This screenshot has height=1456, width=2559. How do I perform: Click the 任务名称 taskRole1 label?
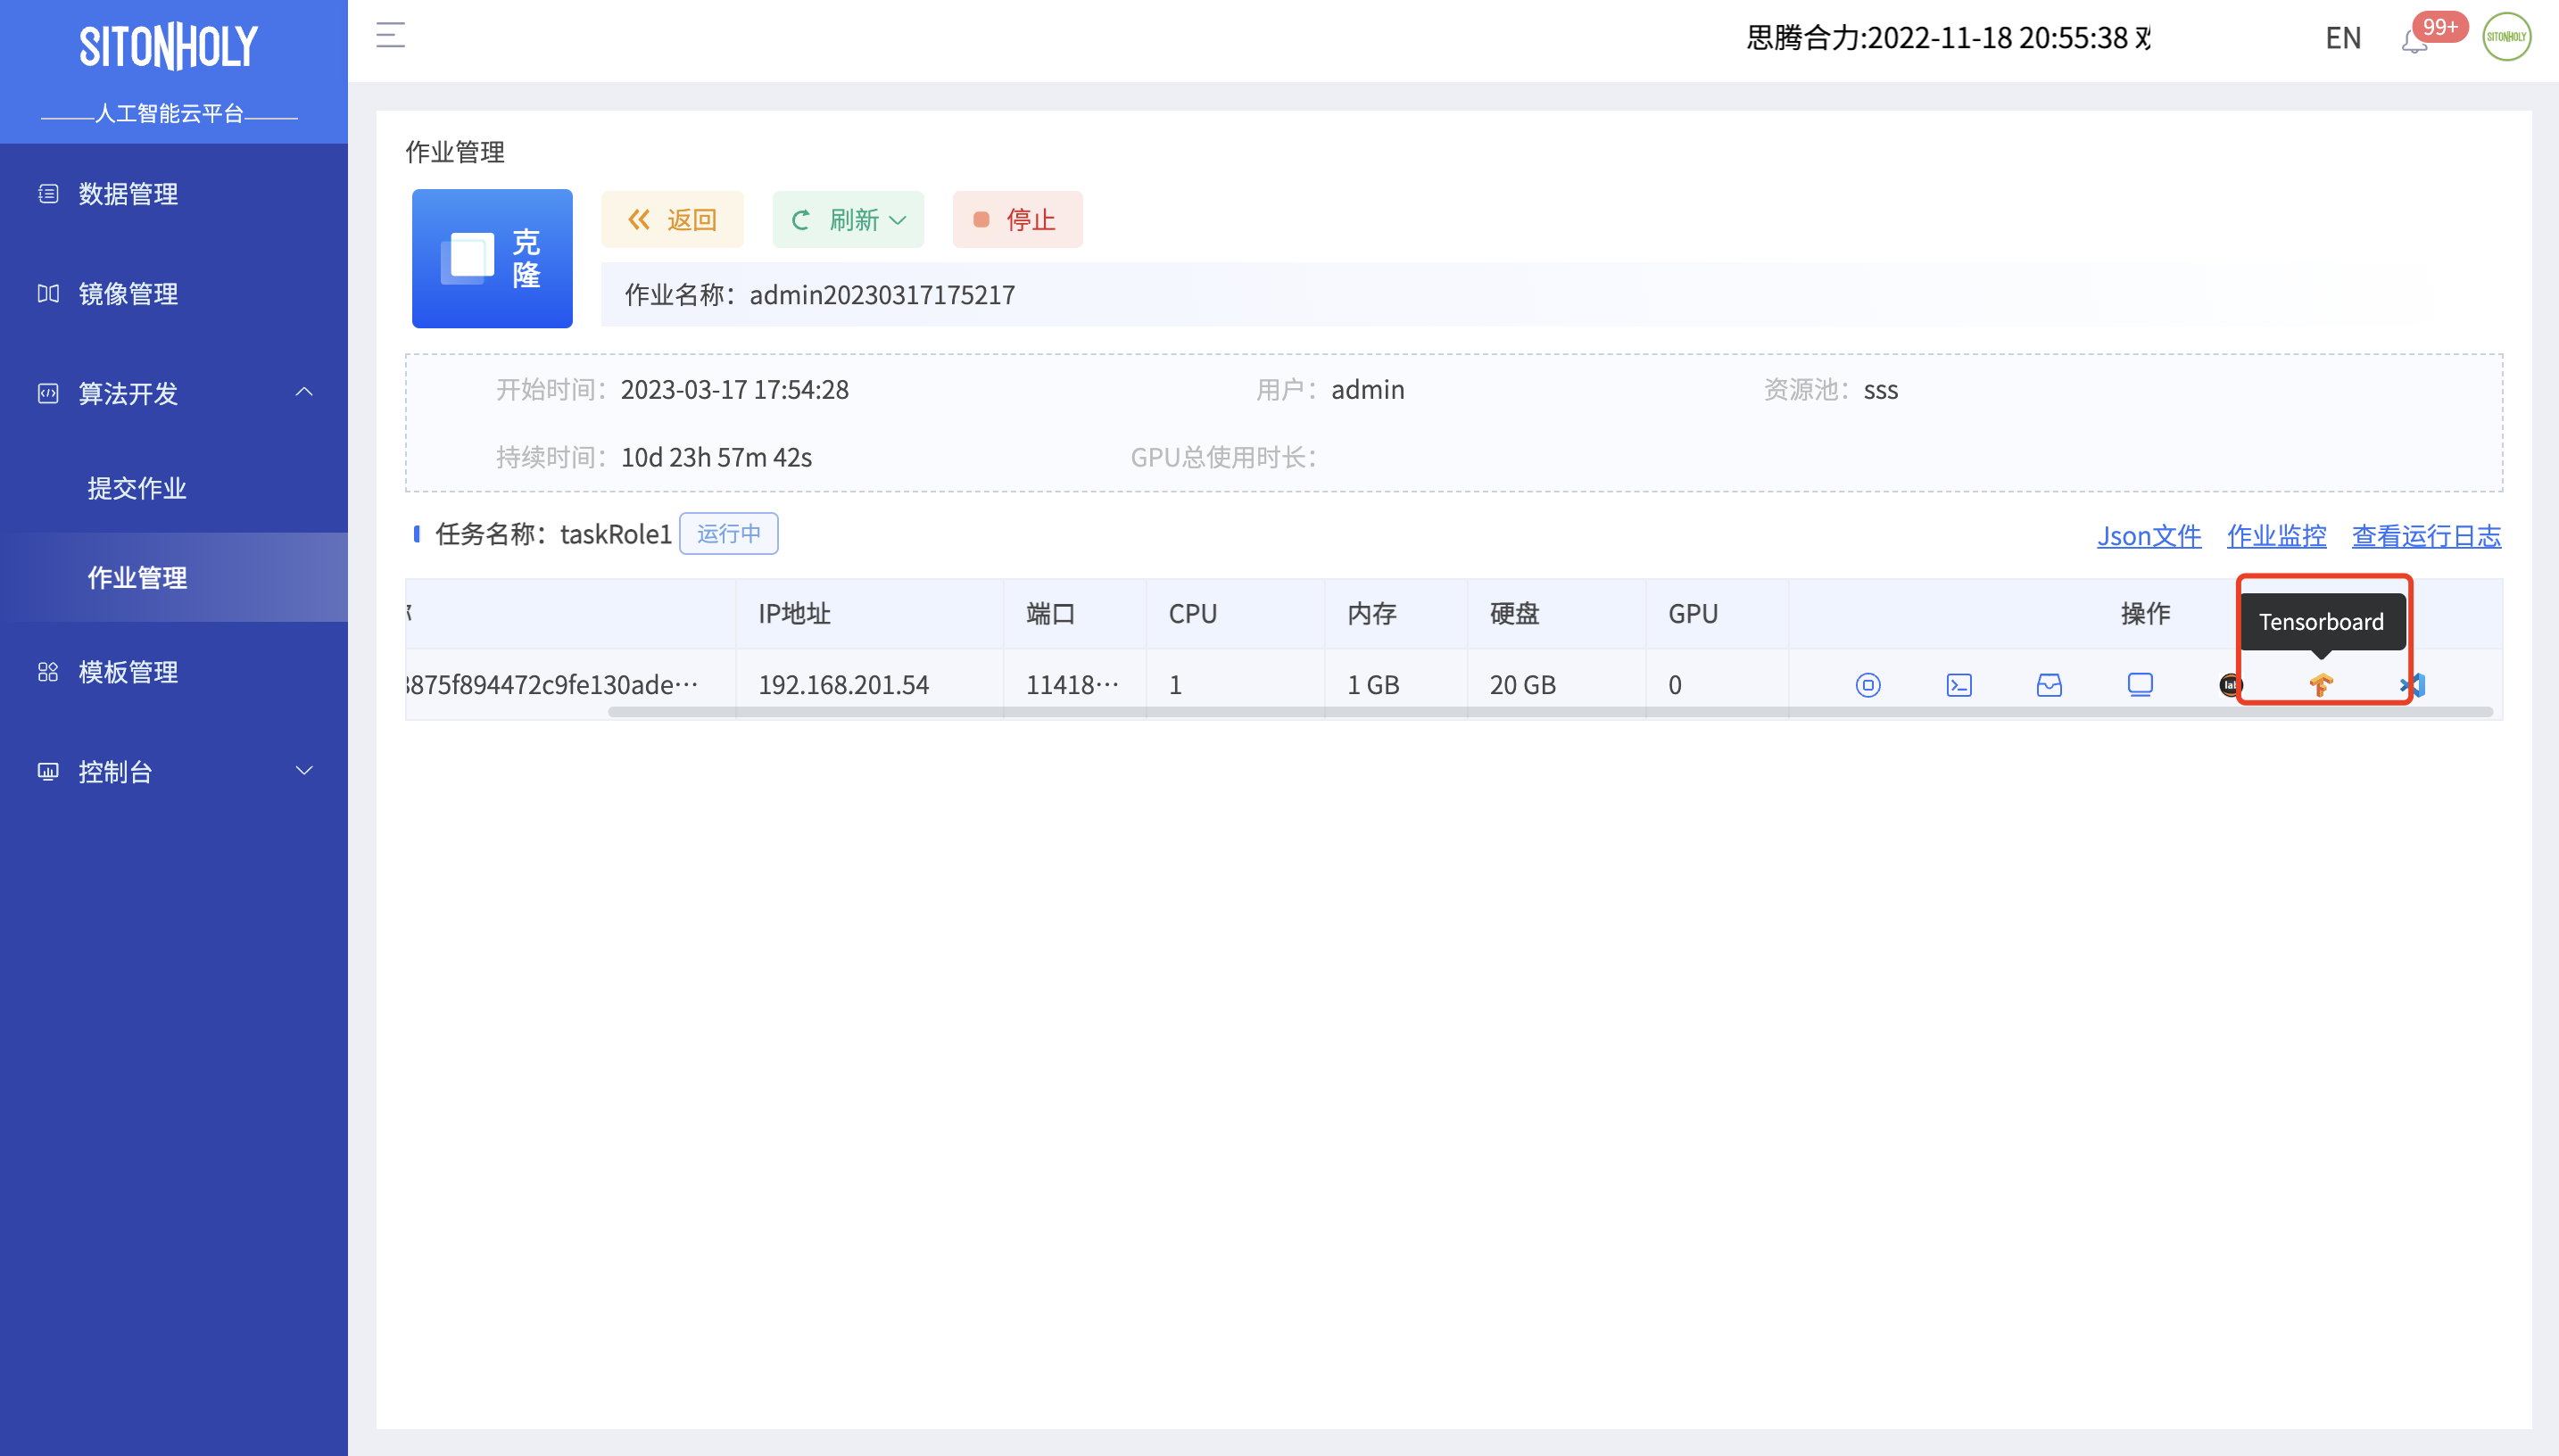553,534
